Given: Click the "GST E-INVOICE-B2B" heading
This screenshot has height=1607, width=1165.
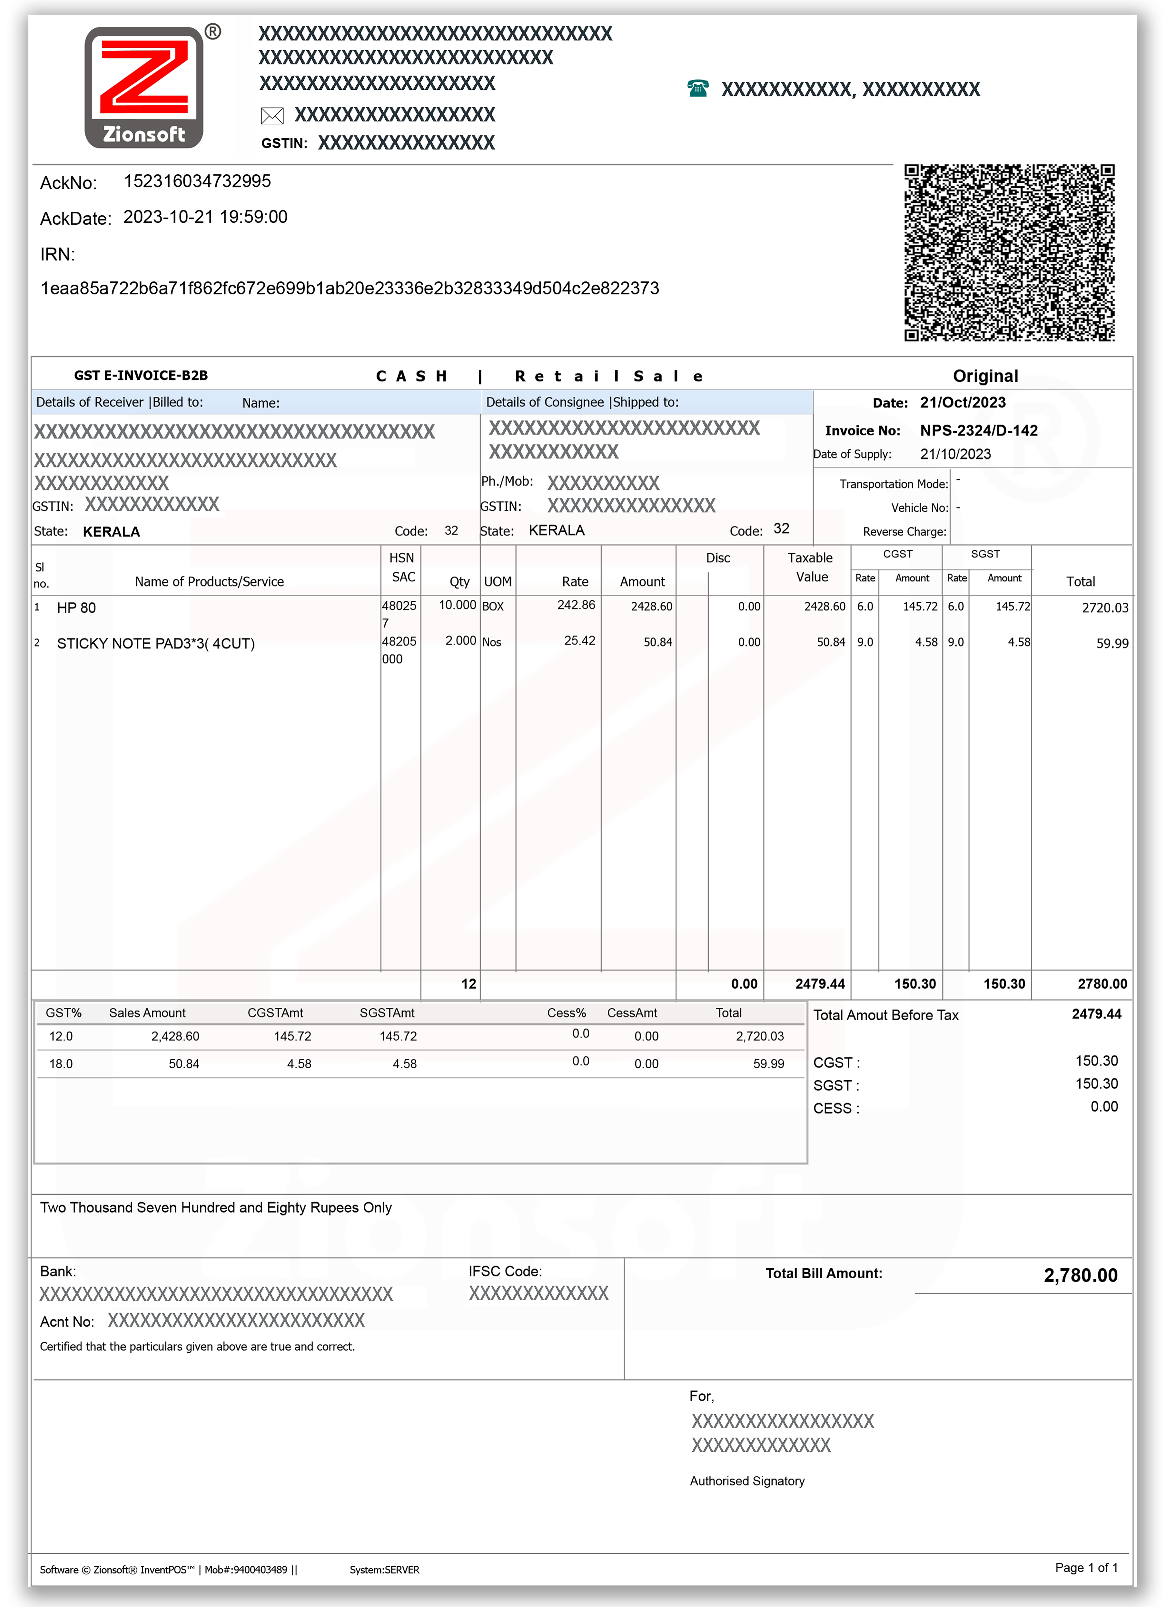Looking at the screenshot, I should point(141,376).
